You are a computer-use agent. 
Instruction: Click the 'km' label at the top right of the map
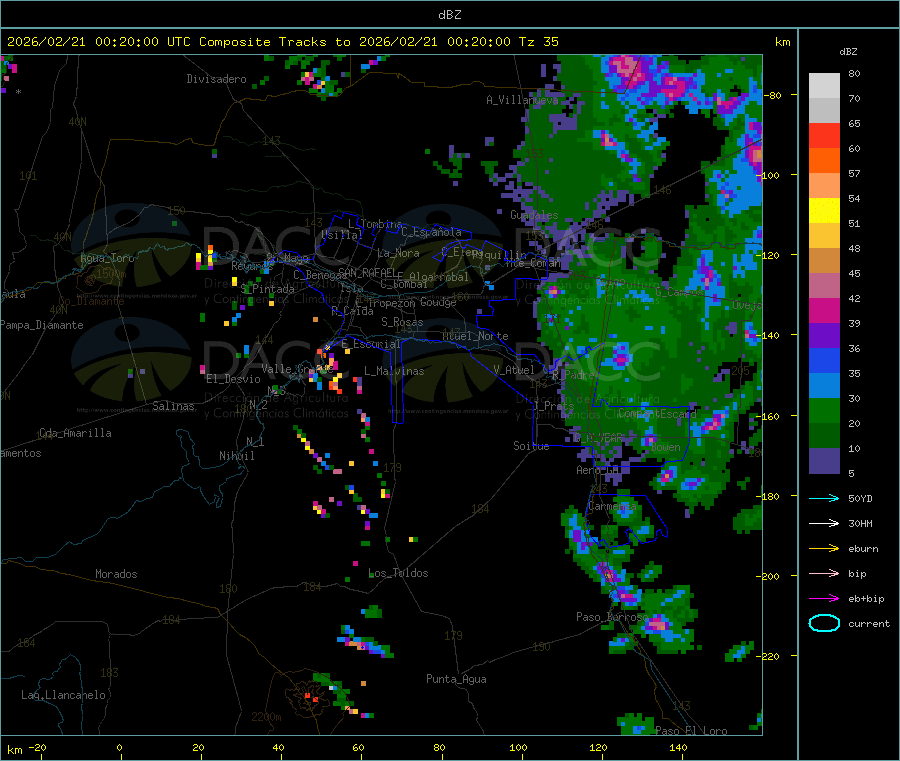[782, 42]
